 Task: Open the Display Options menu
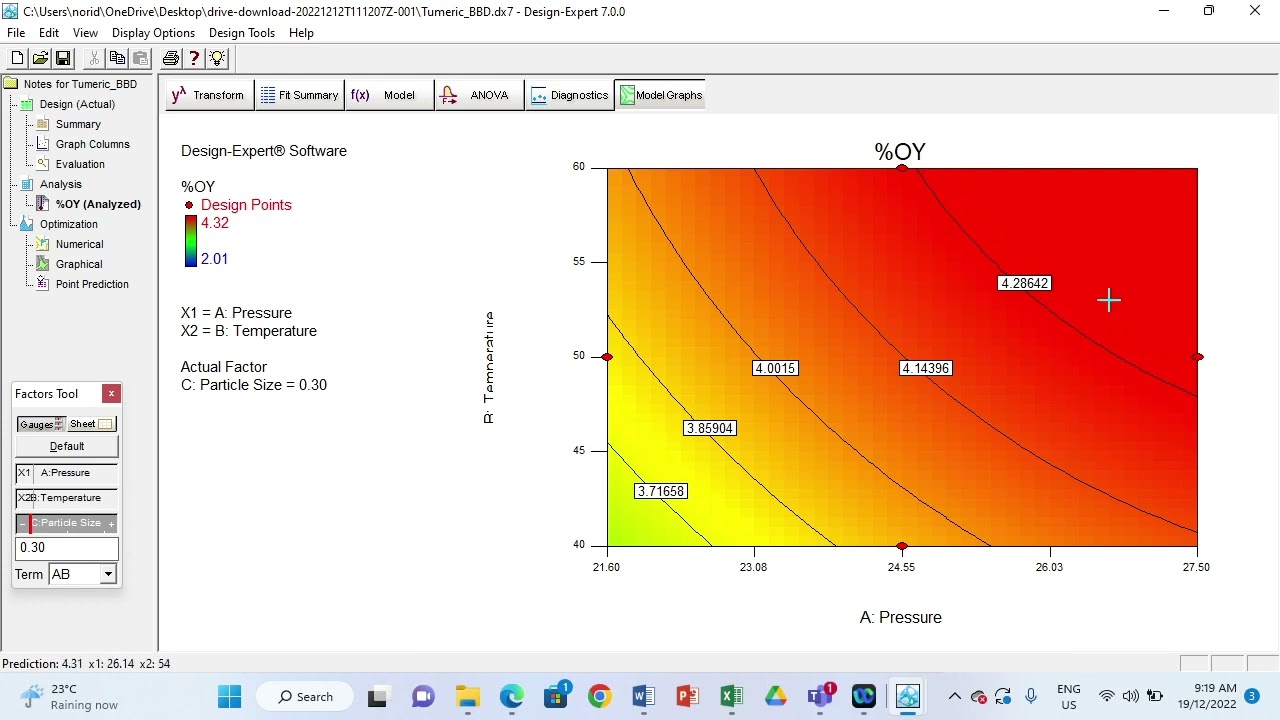click(x=153, y=33)
